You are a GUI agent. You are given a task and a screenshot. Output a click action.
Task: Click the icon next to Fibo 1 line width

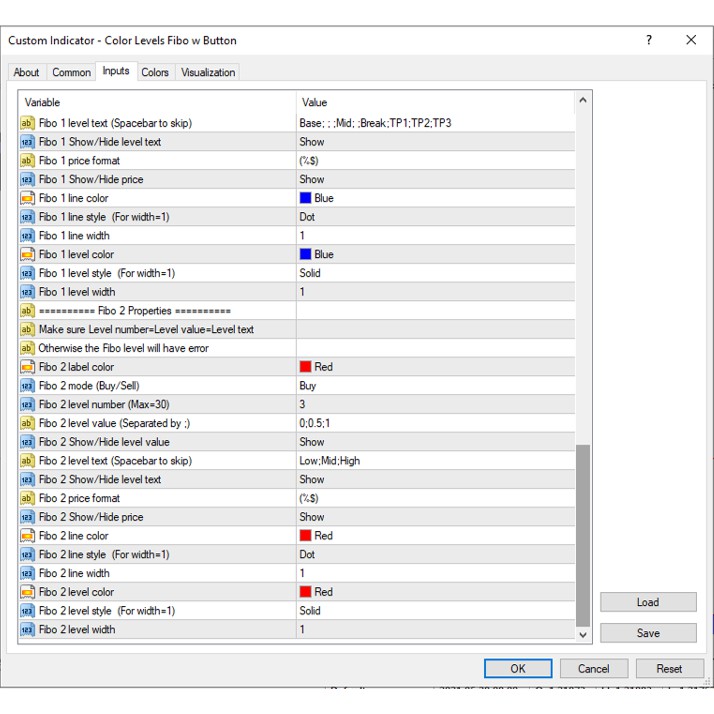pos(27,236)
